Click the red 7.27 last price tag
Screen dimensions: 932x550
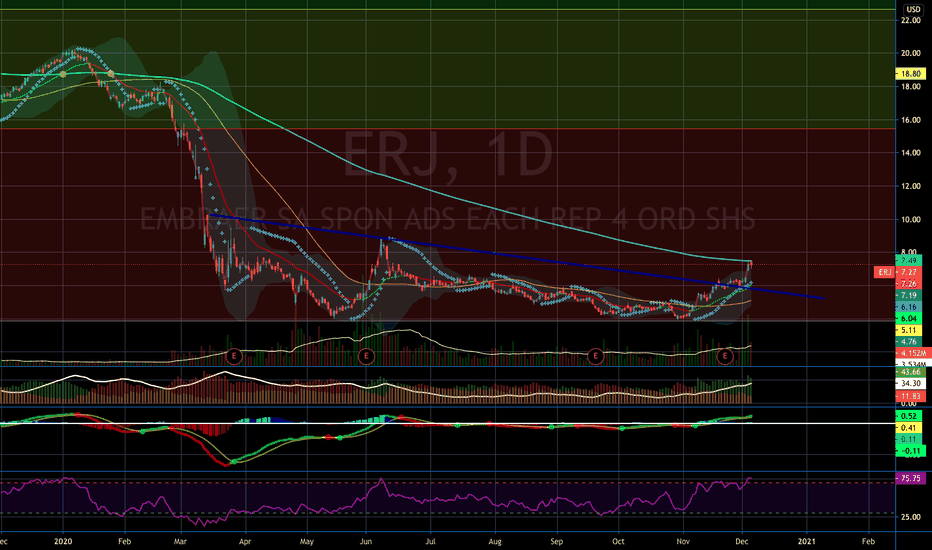pos(910,272)
